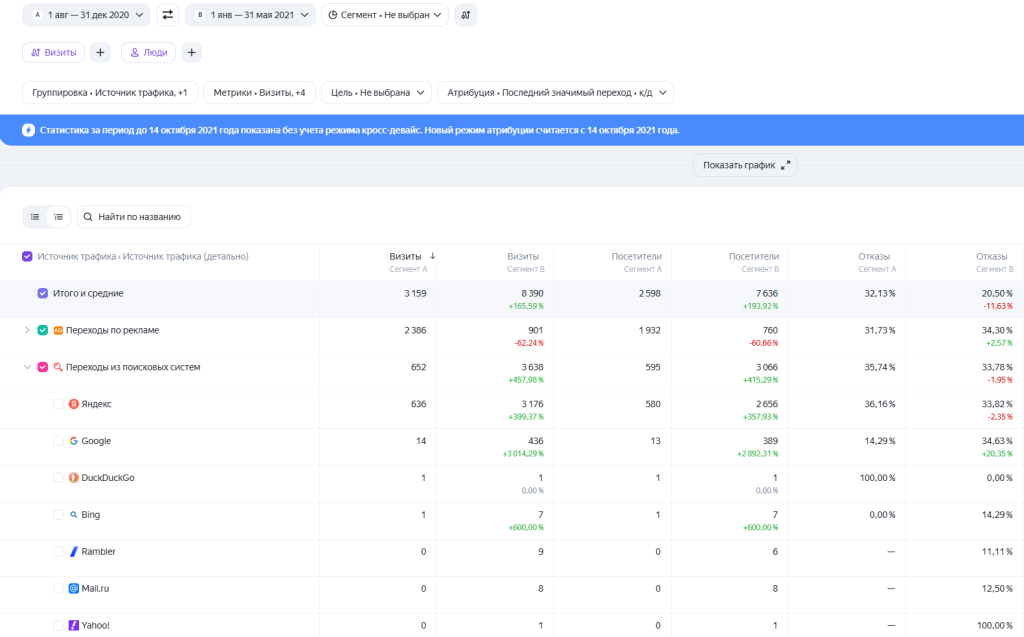The height and width of the screenshot is (637, 1024).
Task: Click the DuckDuckGo logo icon
Action: point(74,478)
